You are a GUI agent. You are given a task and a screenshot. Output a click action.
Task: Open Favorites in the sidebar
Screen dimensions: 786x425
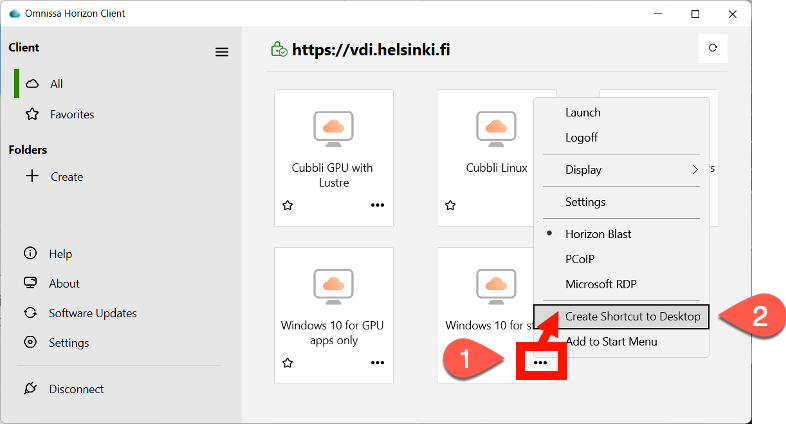[60, 114]
